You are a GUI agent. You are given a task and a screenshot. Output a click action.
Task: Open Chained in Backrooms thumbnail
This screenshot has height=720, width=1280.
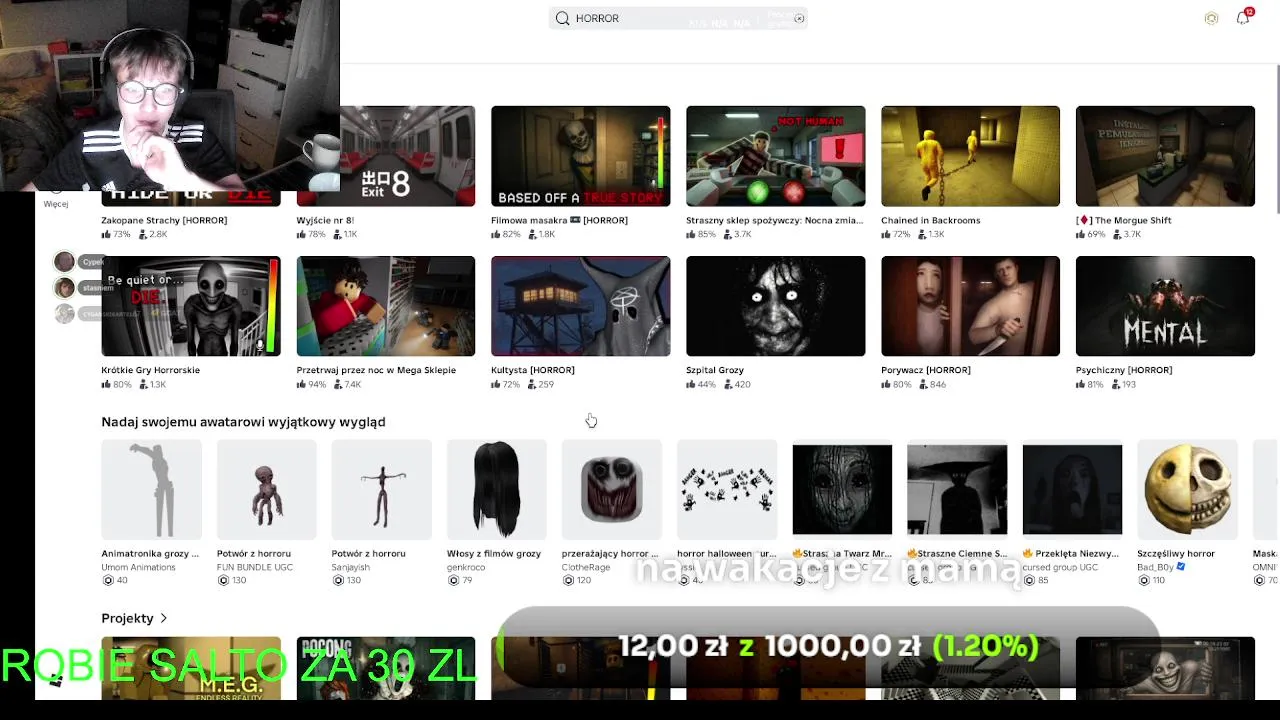pos(970,156)
